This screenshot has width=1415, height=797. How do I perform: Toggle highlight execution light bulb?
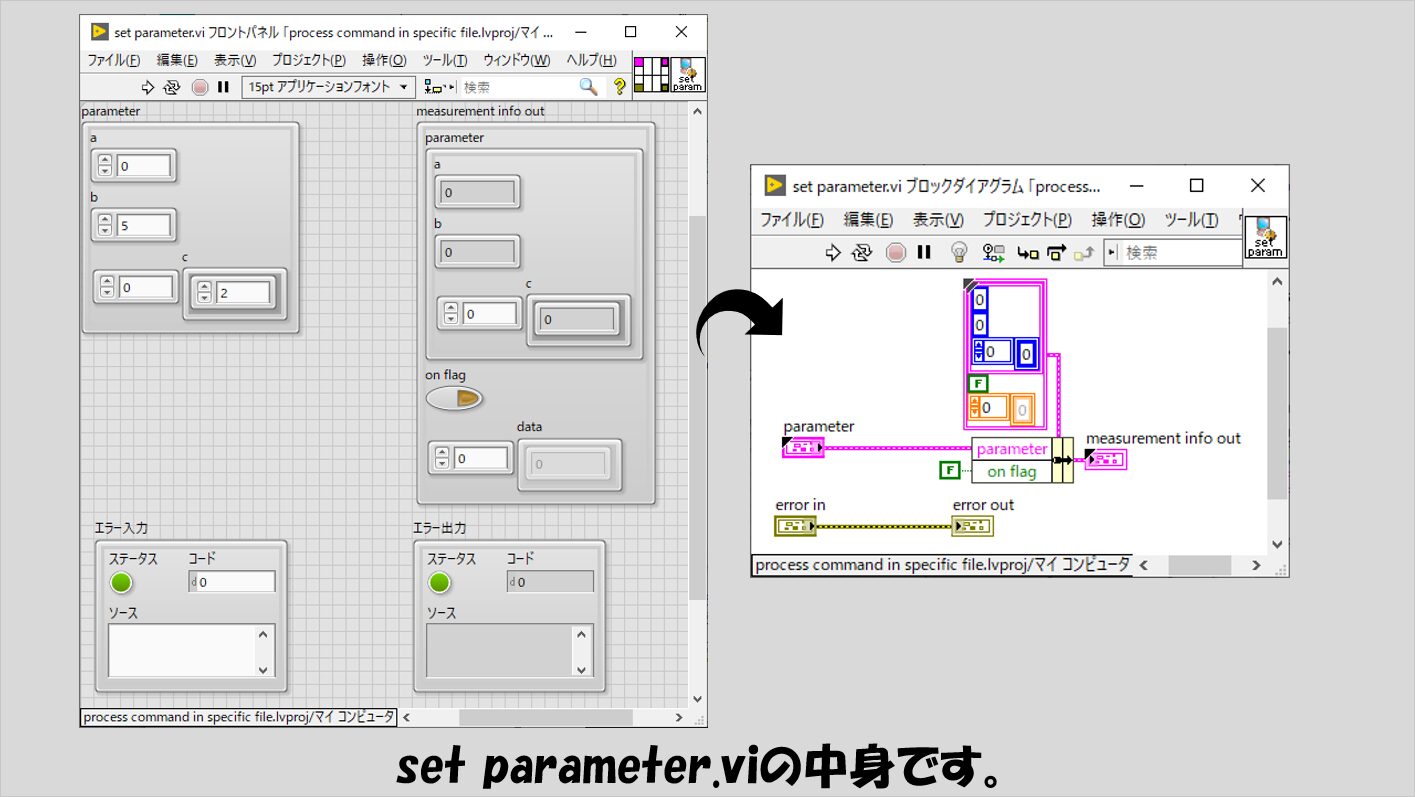pos(958,253)
